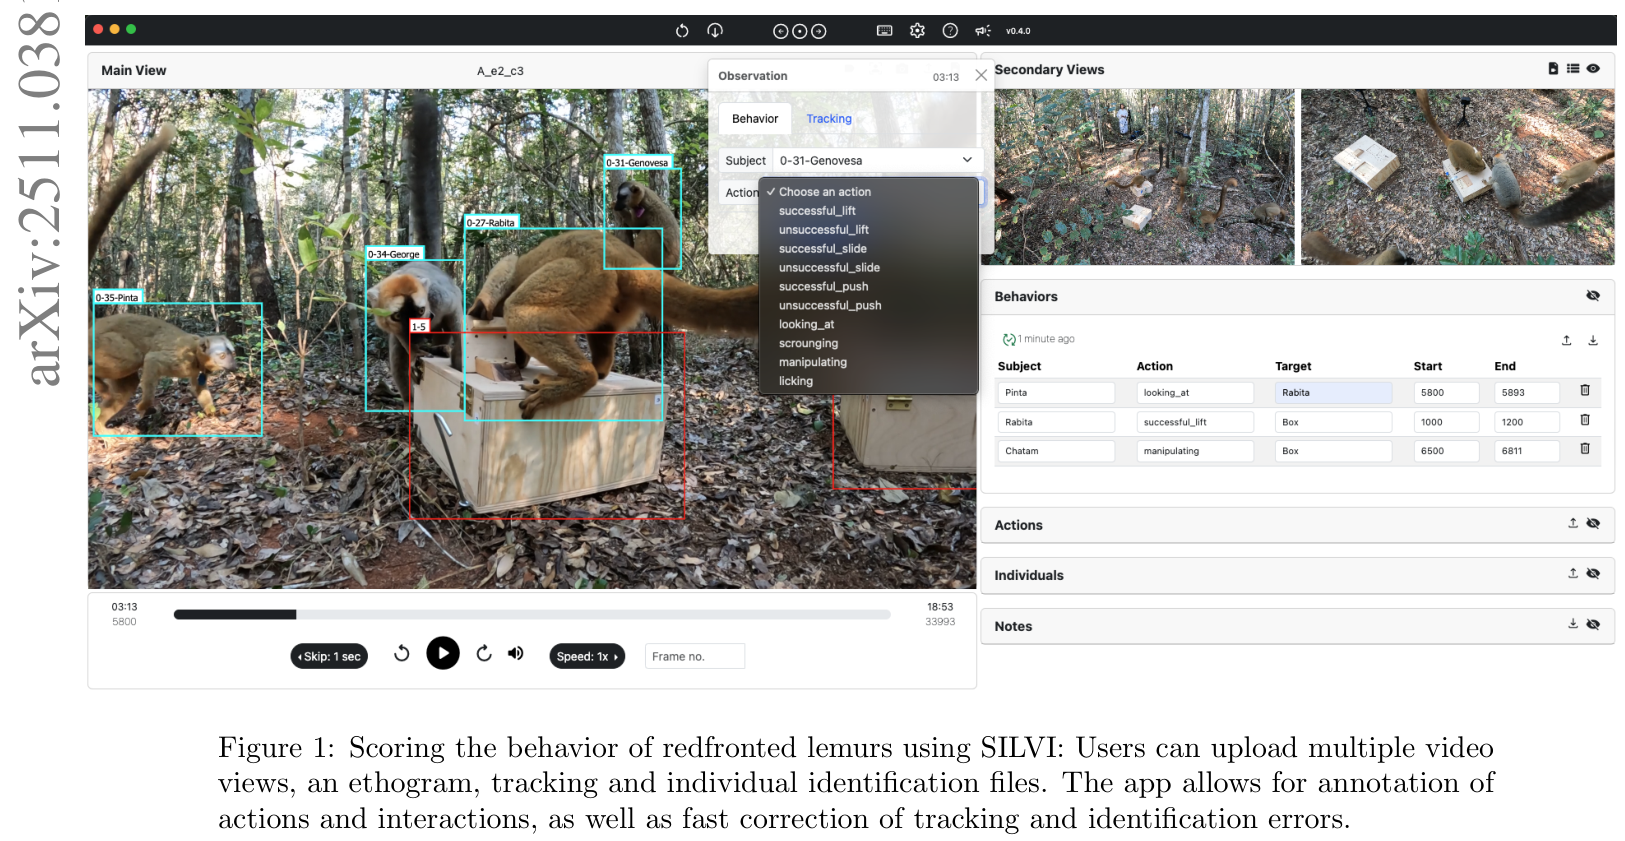This screenshot has height=841, width=1625.
Task: Open the Subject dropdown showing 0-31-Genovesa
Action: pyautogui.click(x=876, y=160)
